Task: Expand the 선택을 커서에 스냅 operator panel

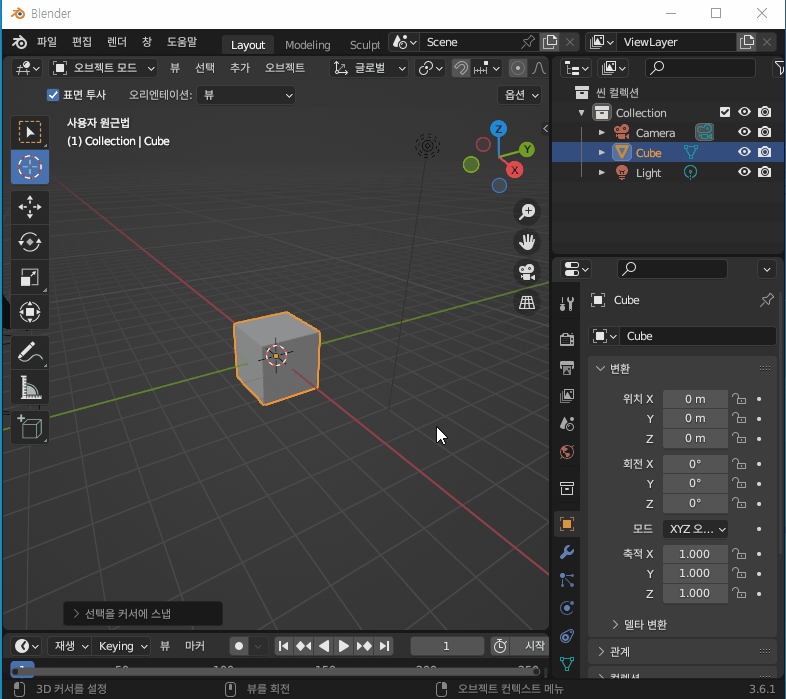Action: coord(143,614)
